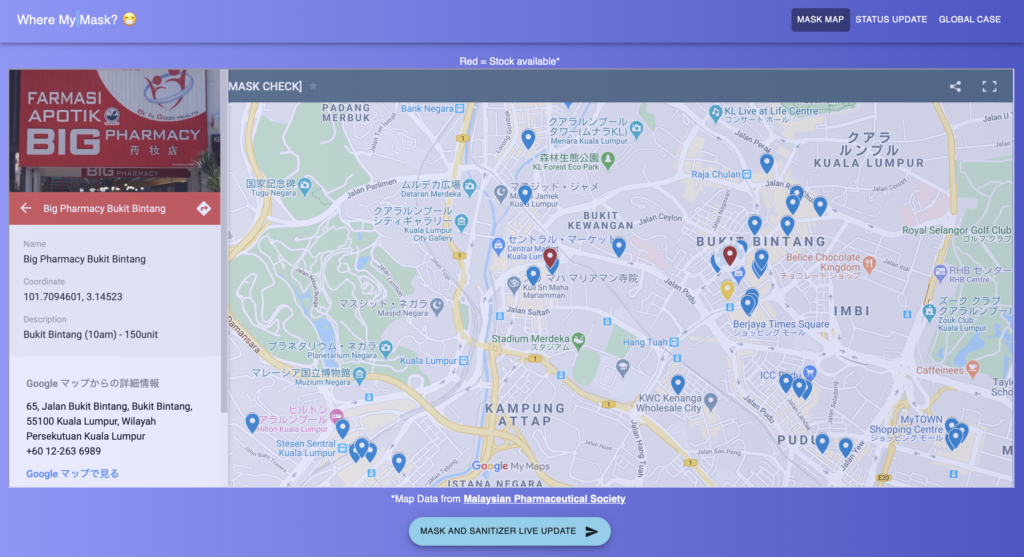Click the map share icon
Screen dimensions: 1024x557
pyautogui.click(x=955, y=86)
